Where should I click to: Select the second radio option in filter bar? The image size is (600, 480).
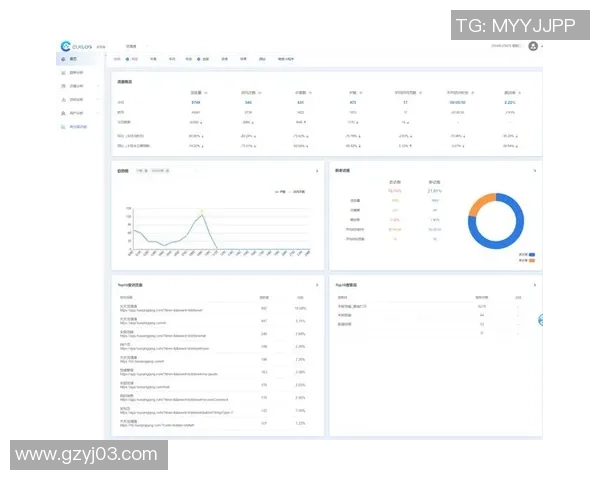coord(198,60)
